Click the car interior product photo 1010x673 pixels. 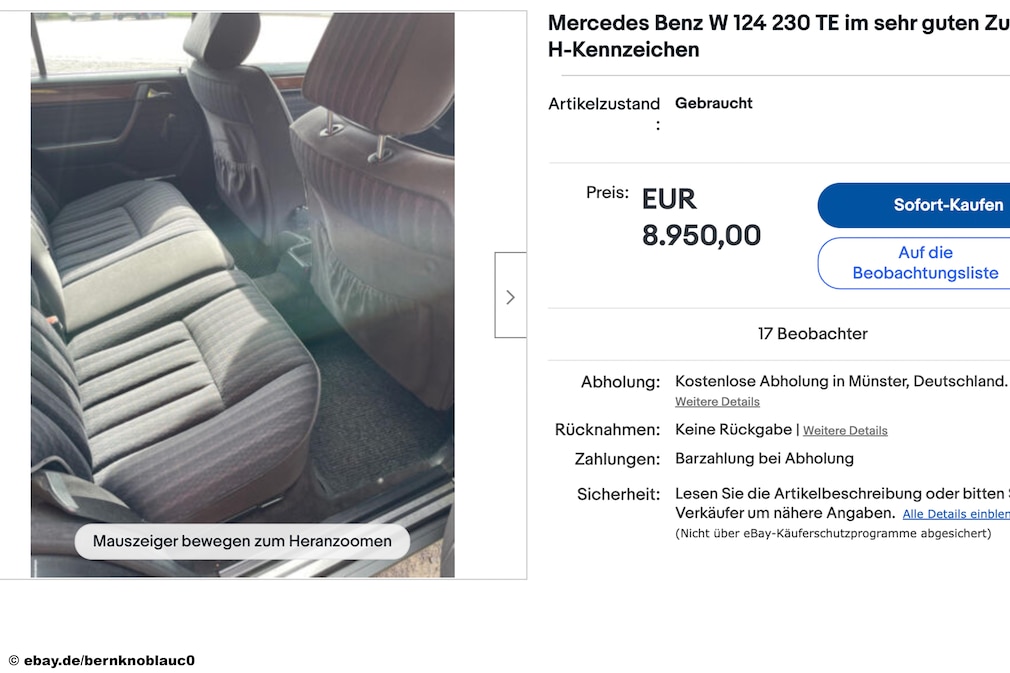tap(242, 294)
